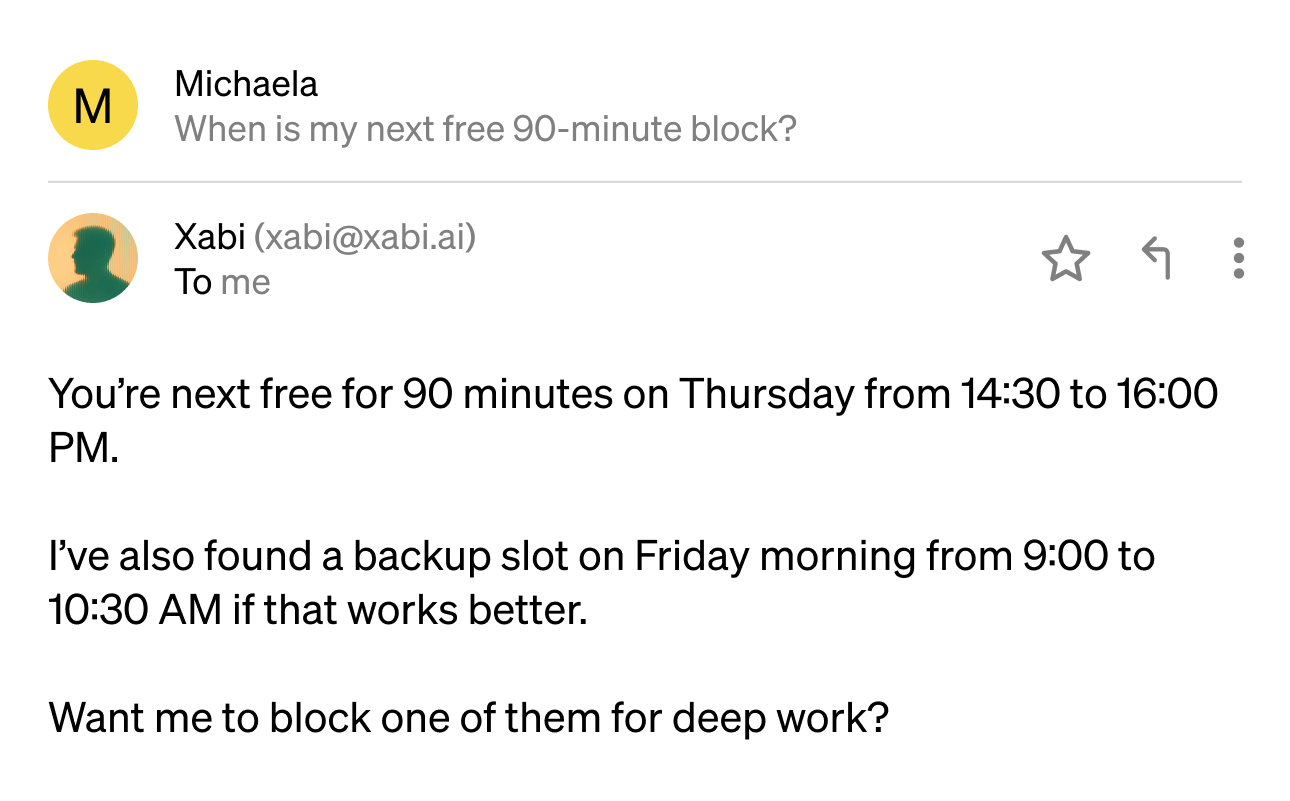The image size is (1290, 801).
Task: Expand the "To me" recipient details
Action: (x=222, y=282)
